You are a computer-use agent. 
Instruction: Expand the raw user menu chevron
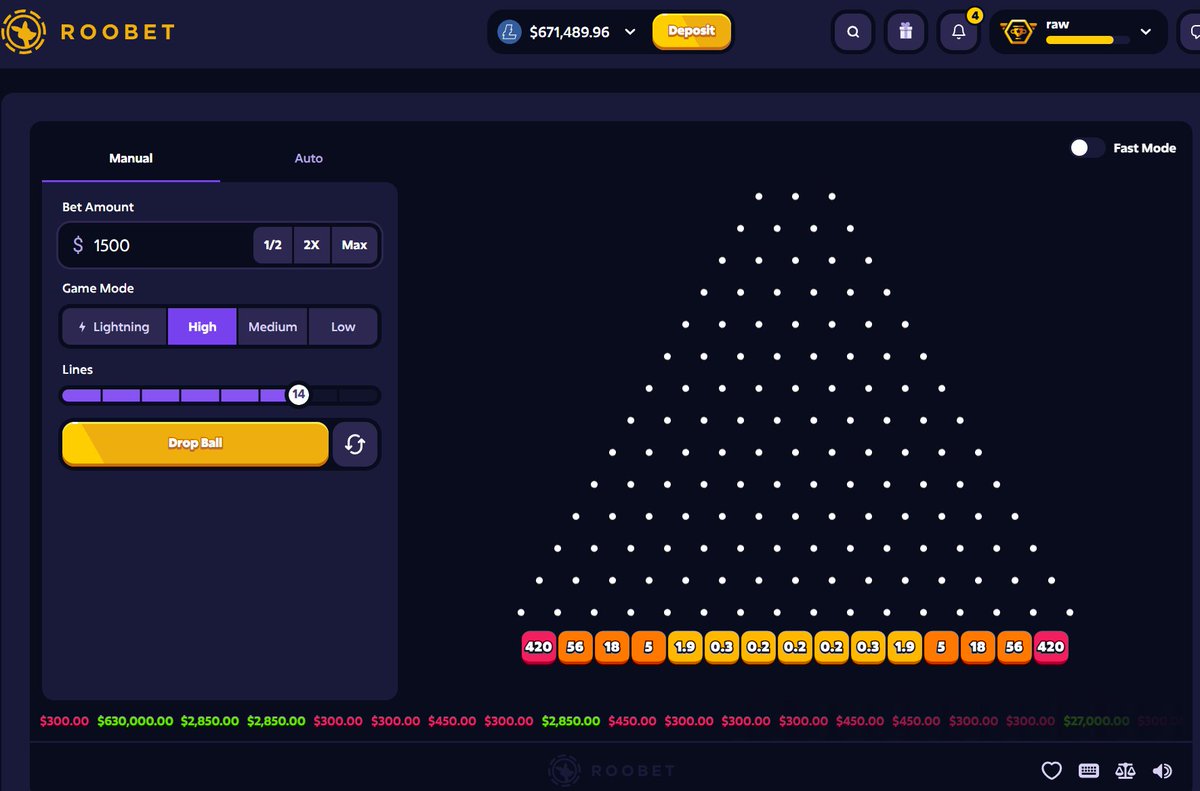(1146, 32)
